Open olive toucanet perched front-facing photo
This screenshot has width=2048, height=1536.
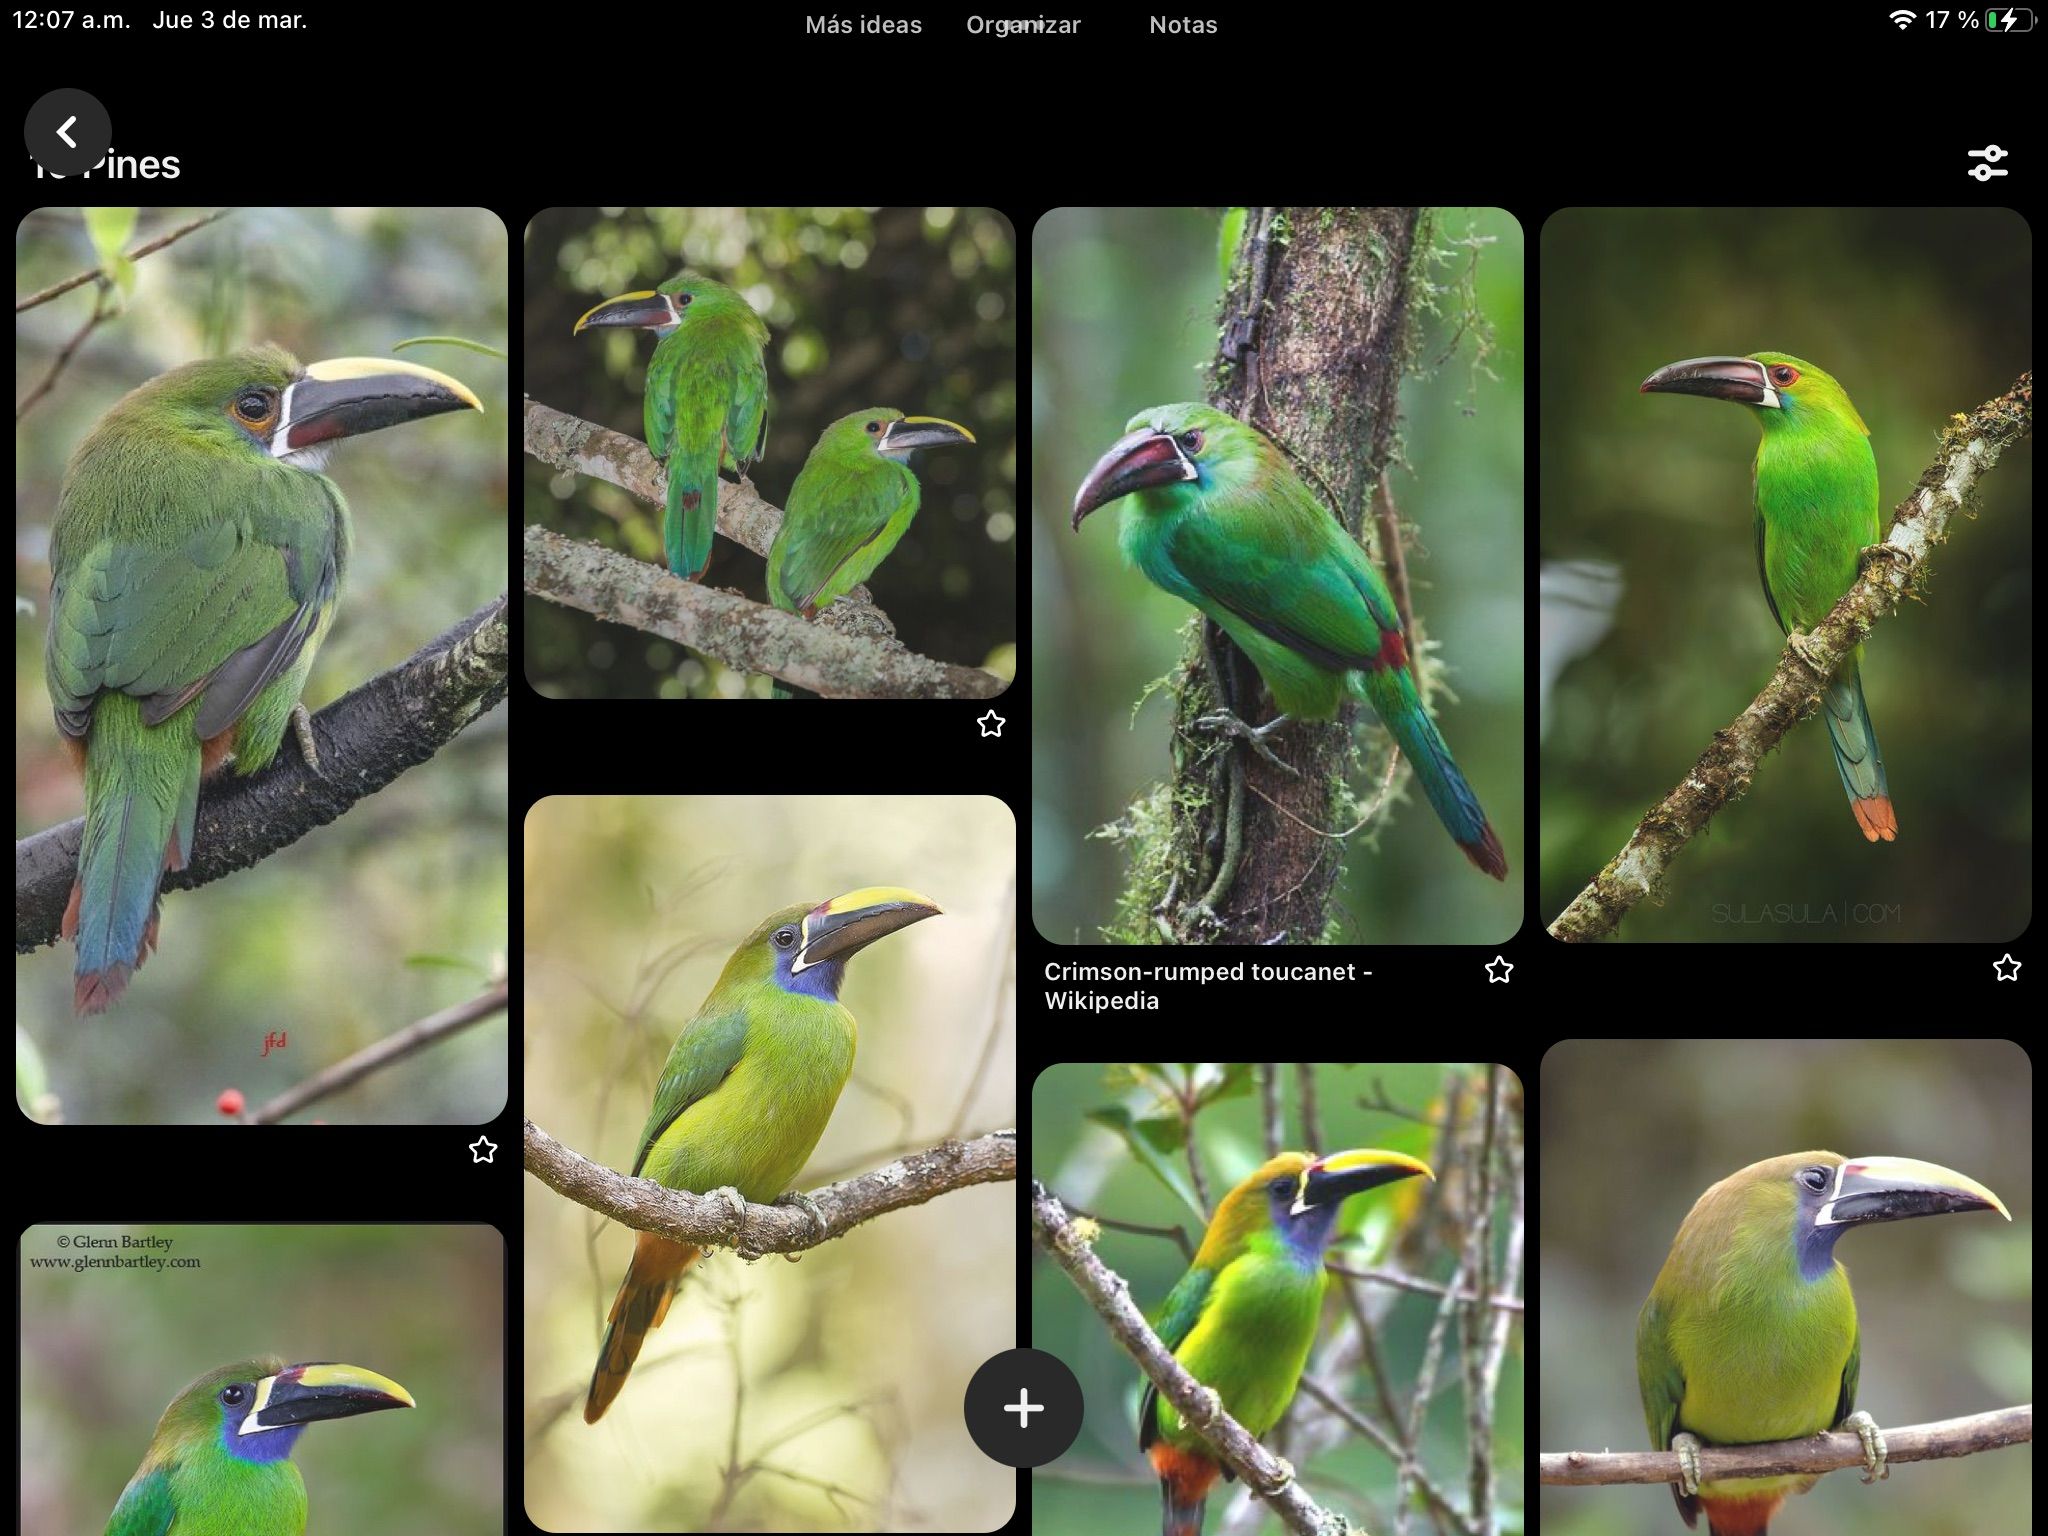point(1786,1287)
